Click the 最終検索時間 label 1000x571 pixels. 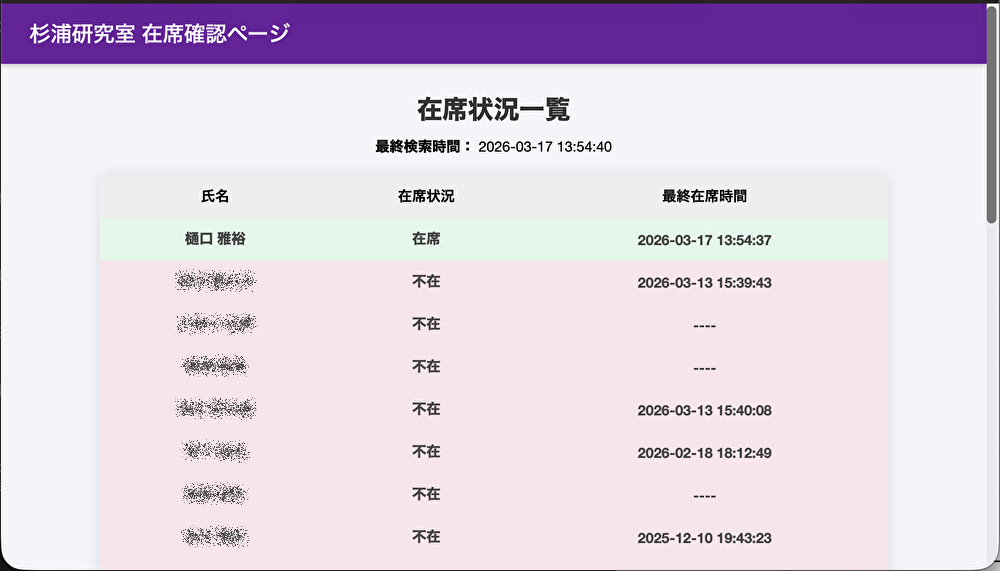tap(422, 147)
